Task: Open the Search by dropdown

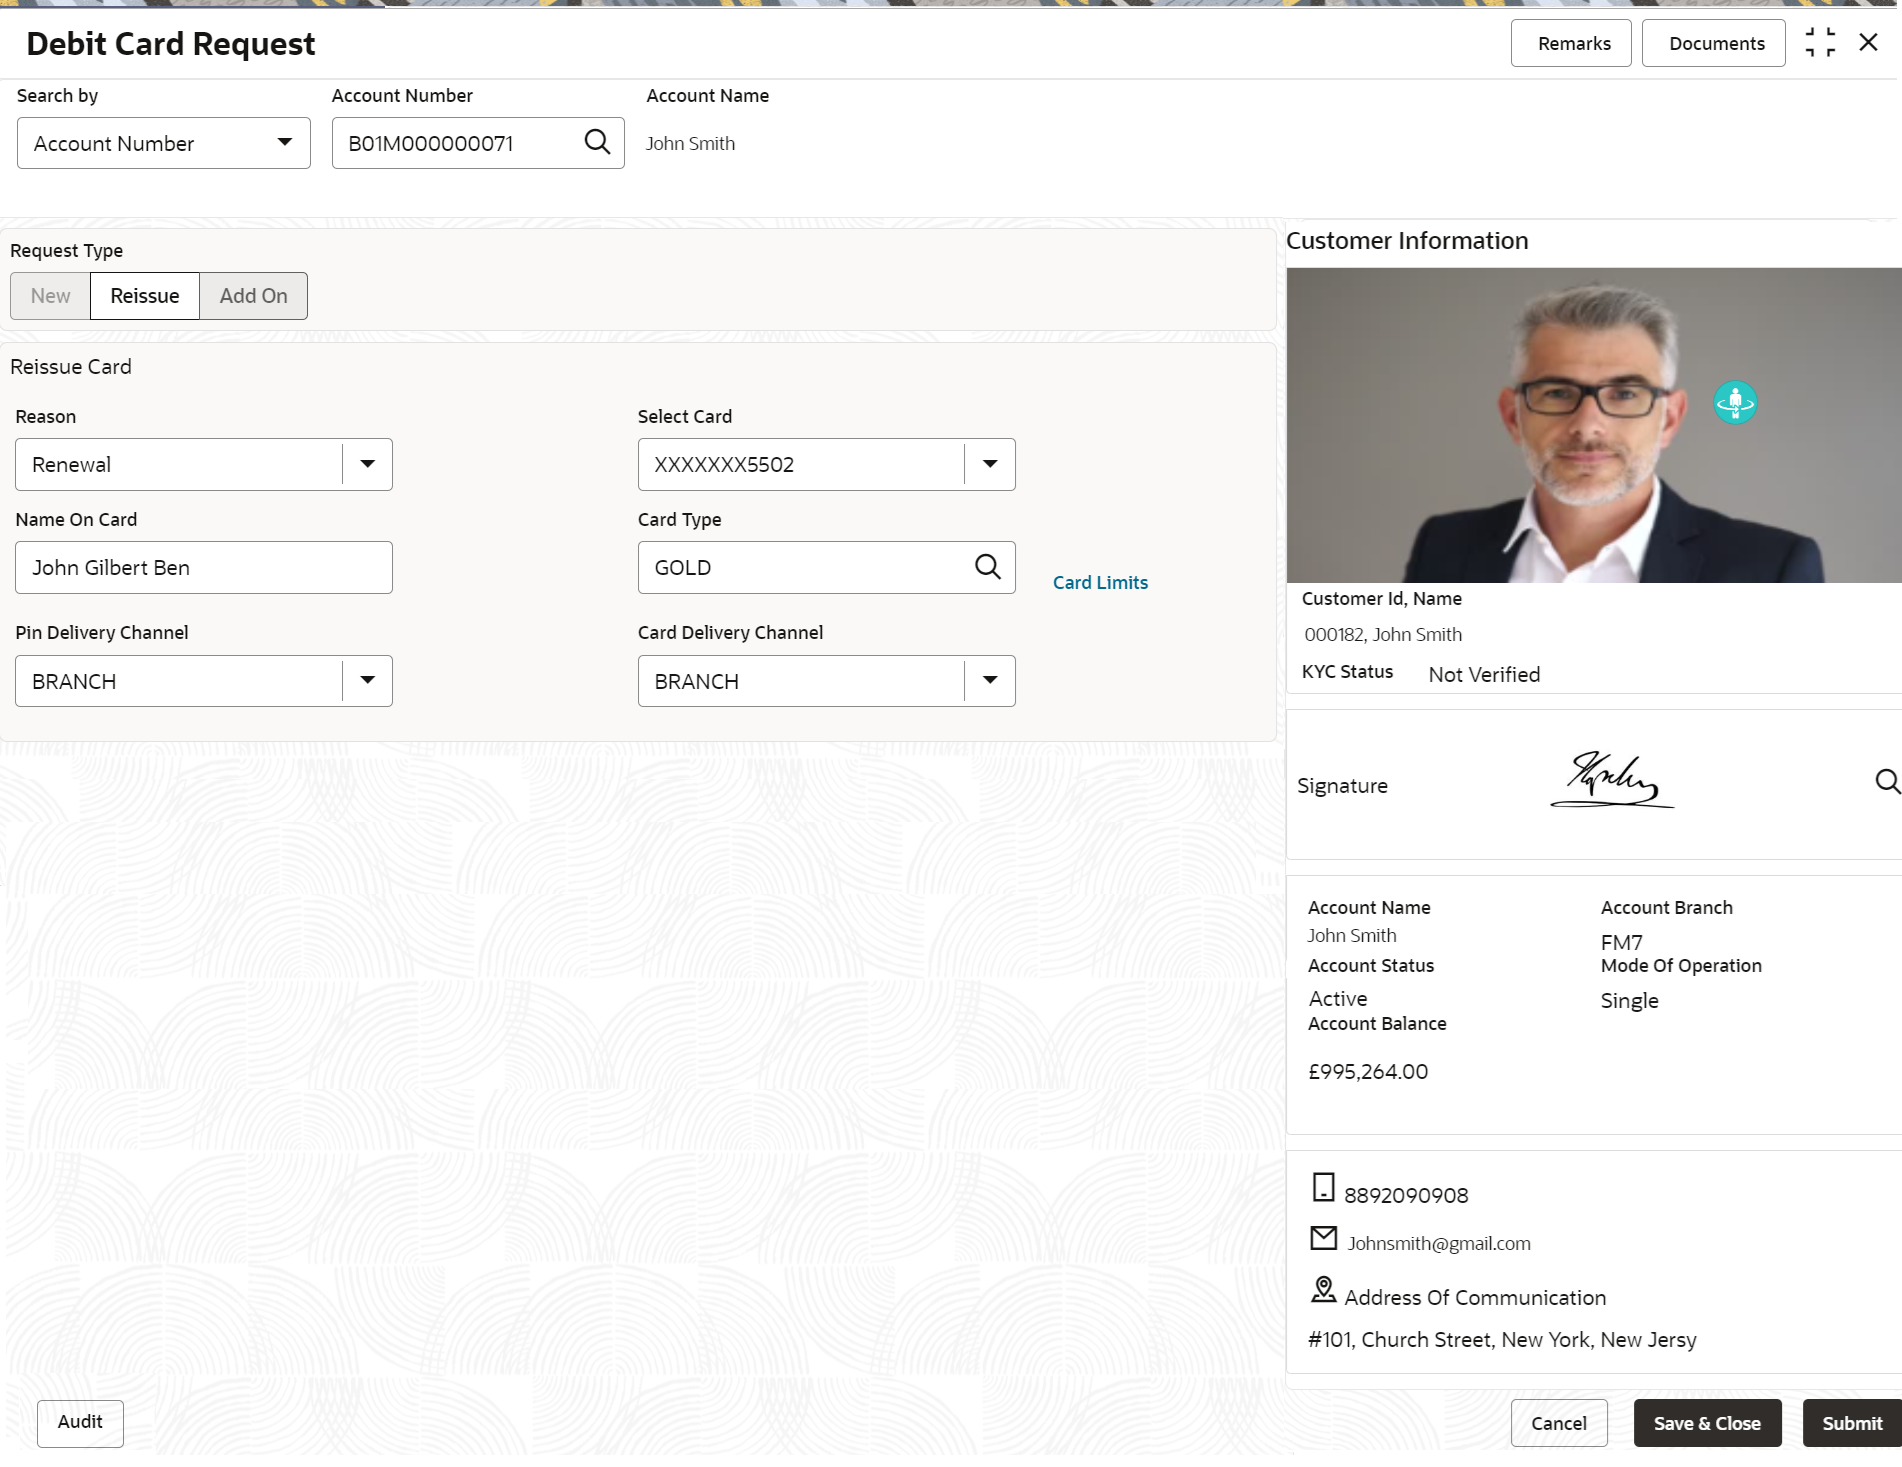Action: (164, 143)
